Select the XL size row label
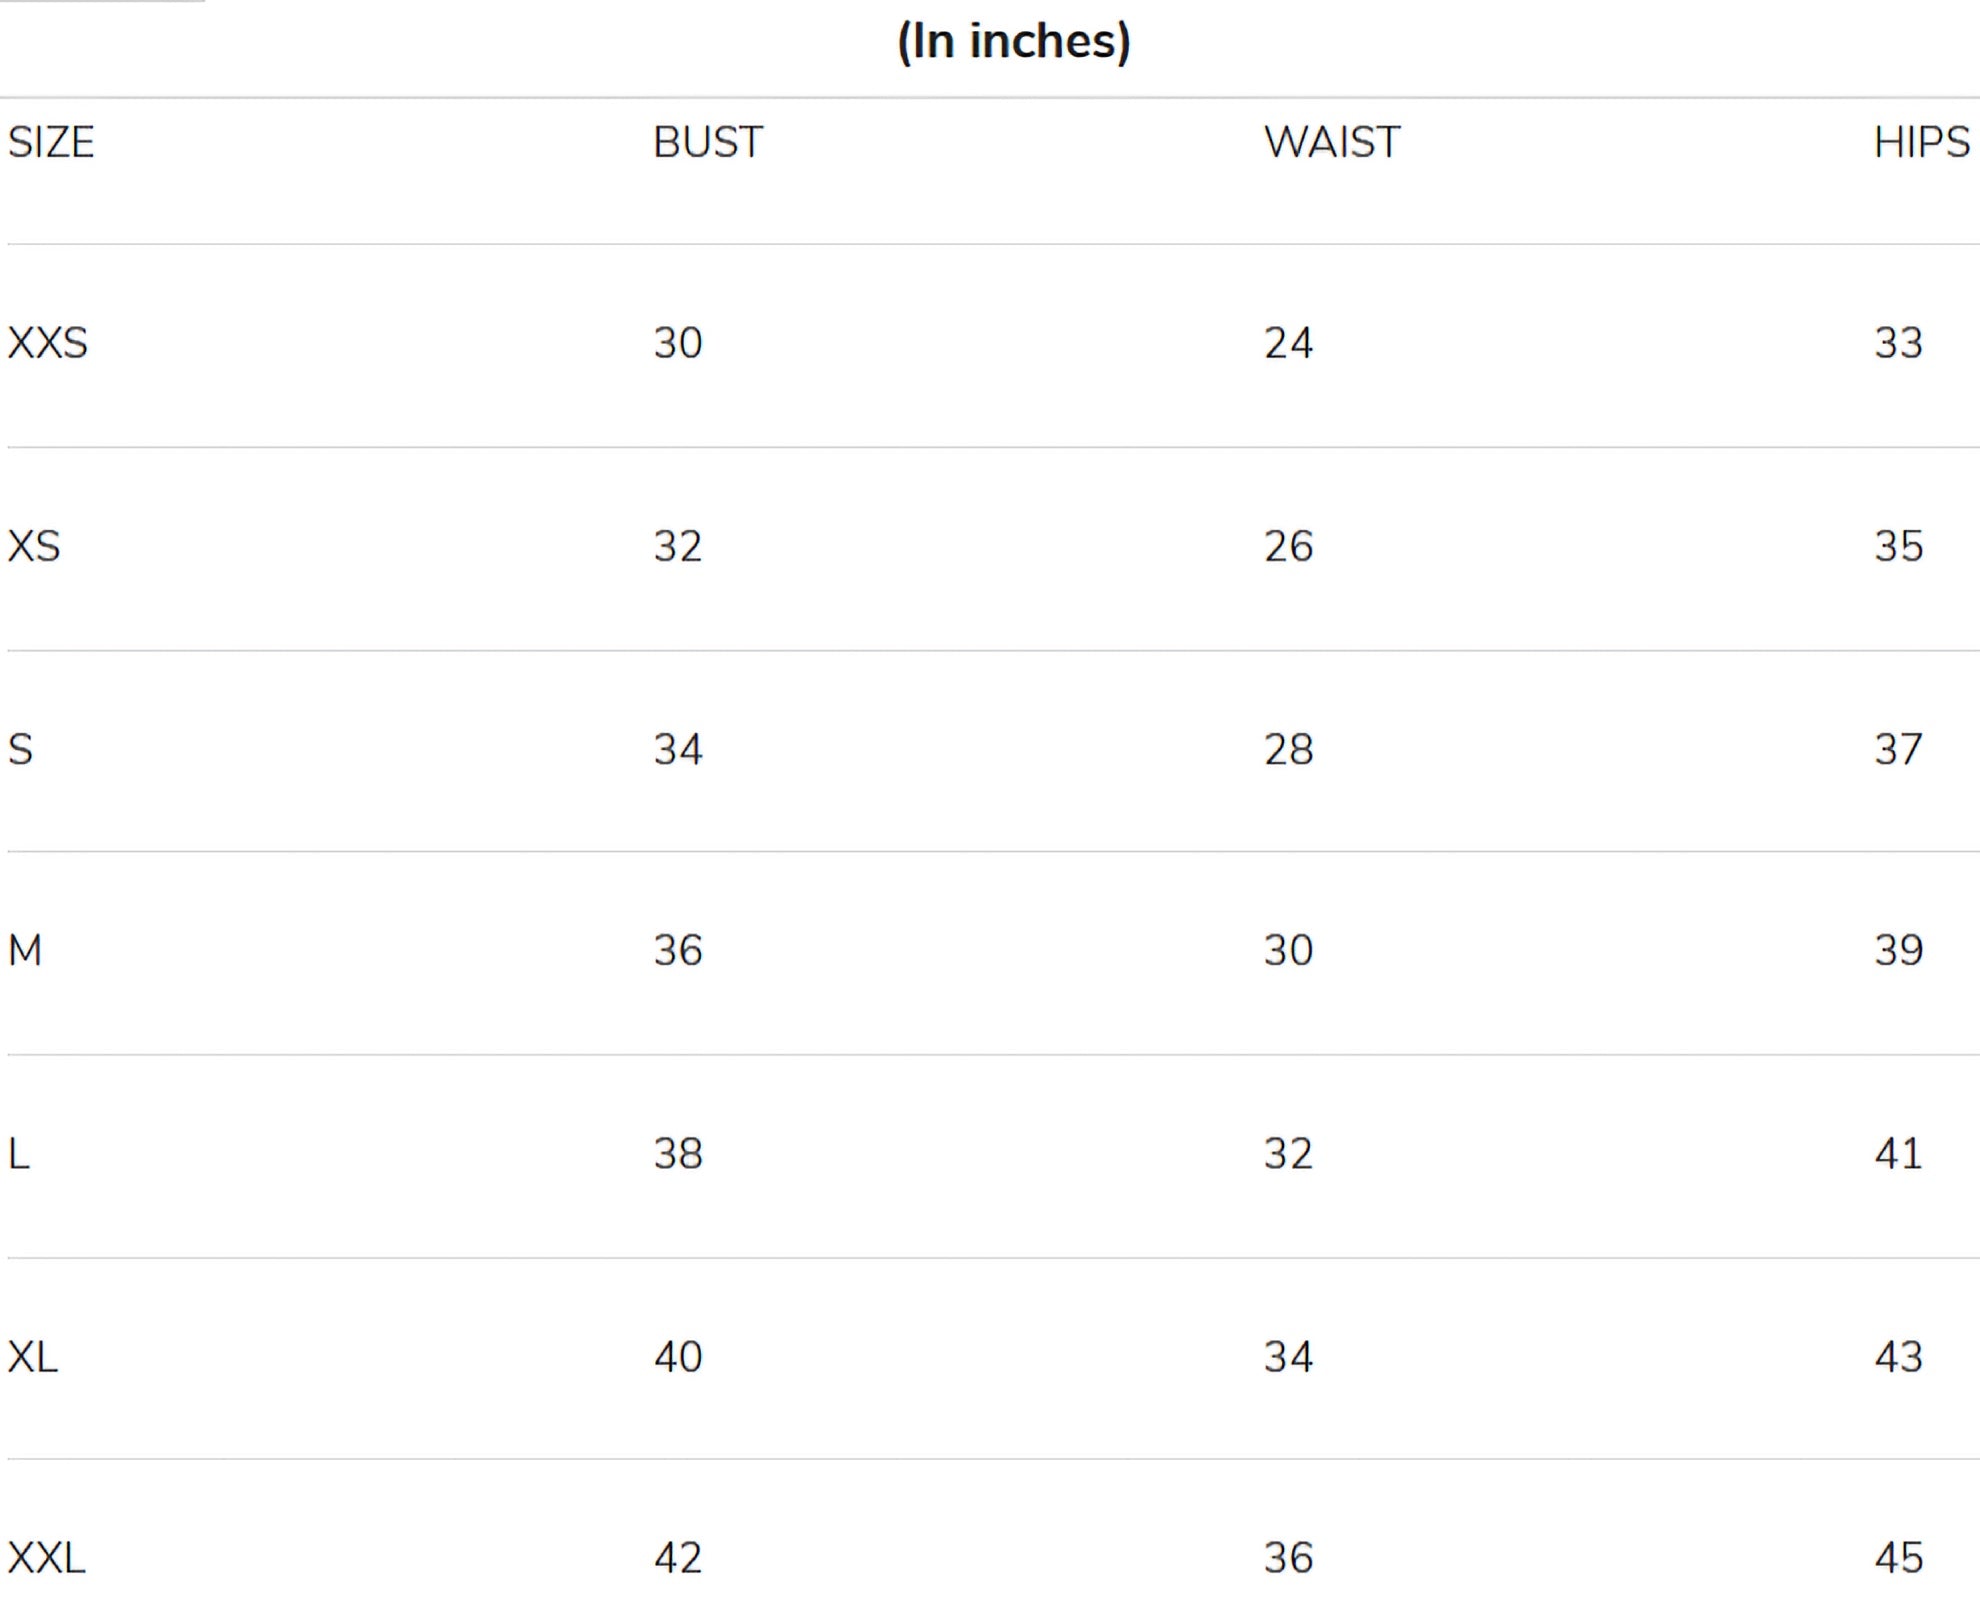 point(33,1357)
